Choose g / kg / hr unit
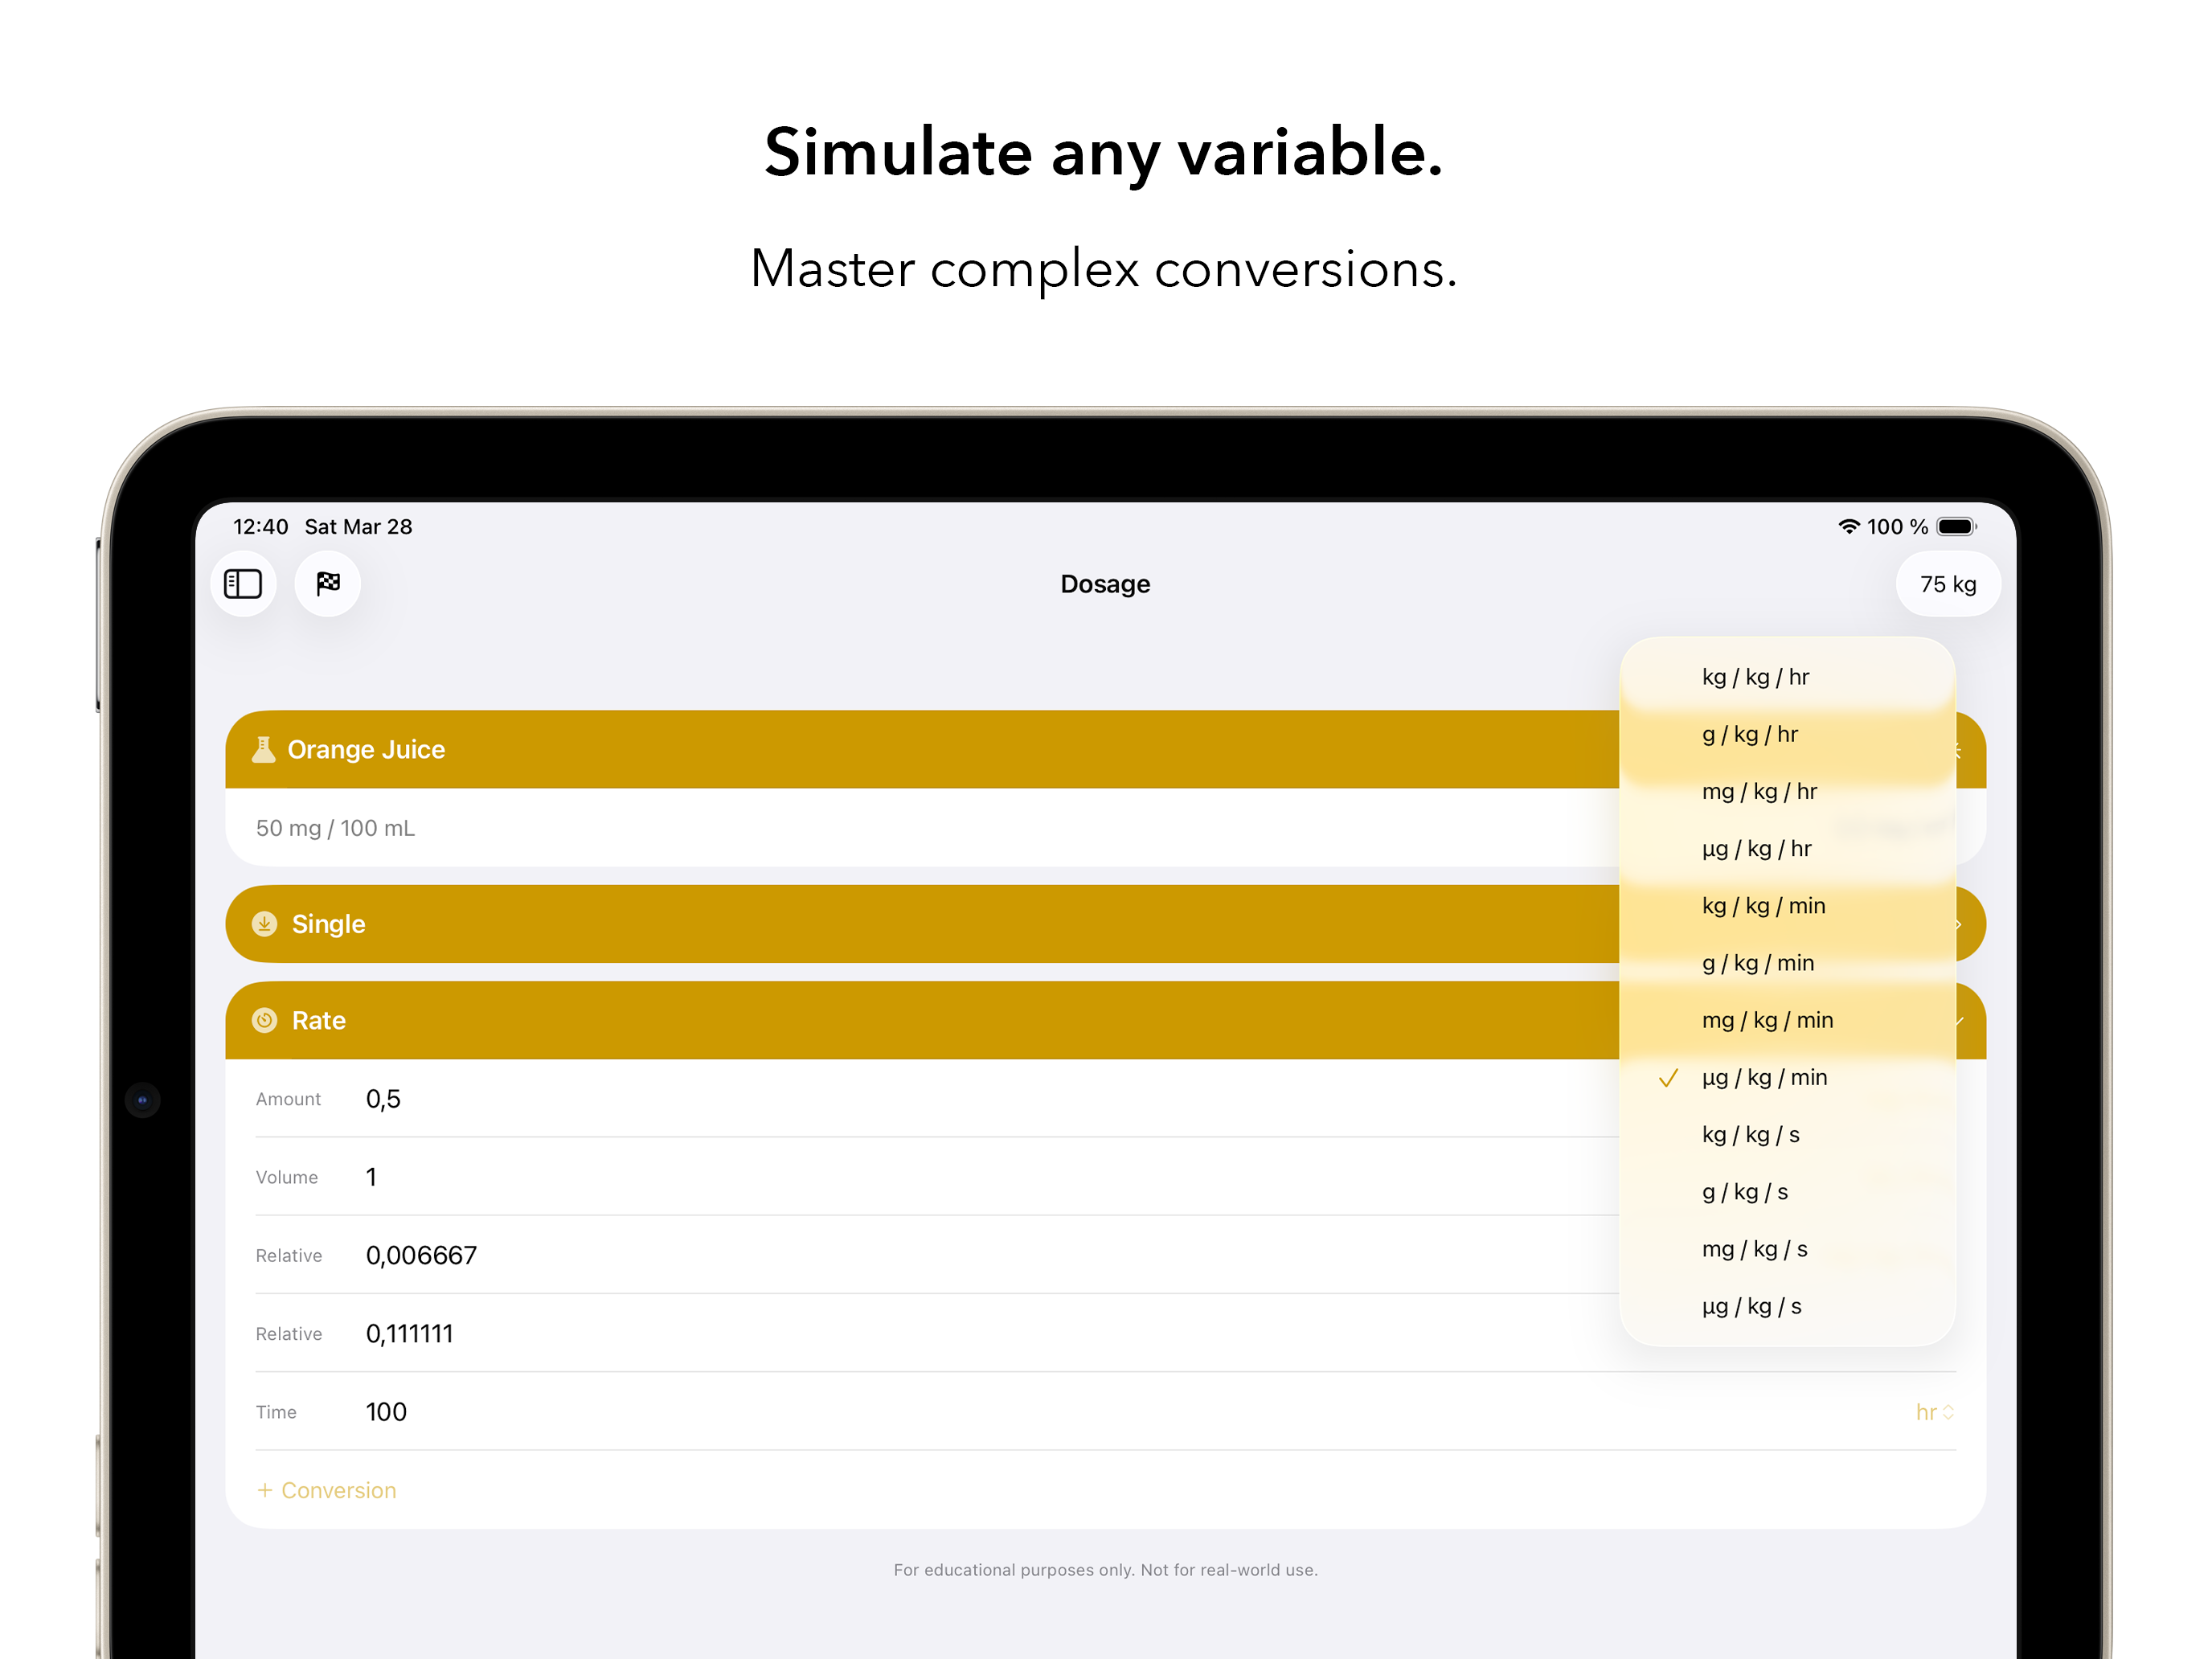Screen dimensions: 2212x1659 pos(1787,734)
